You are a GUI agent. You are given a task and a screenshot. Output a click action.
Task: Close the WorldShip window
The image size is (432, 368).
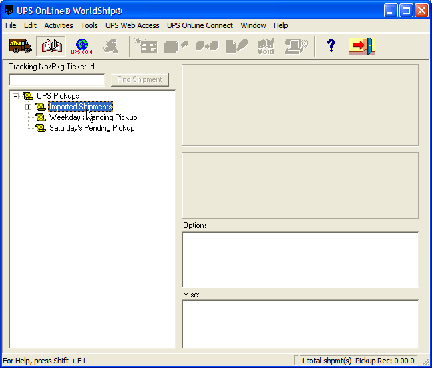point(421,10)
